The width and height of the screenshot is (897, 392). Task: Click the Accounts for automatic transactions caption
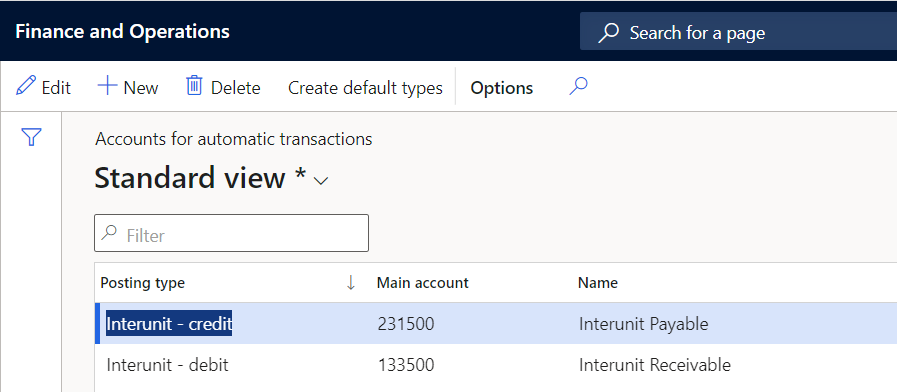click(x=233, y=139)
